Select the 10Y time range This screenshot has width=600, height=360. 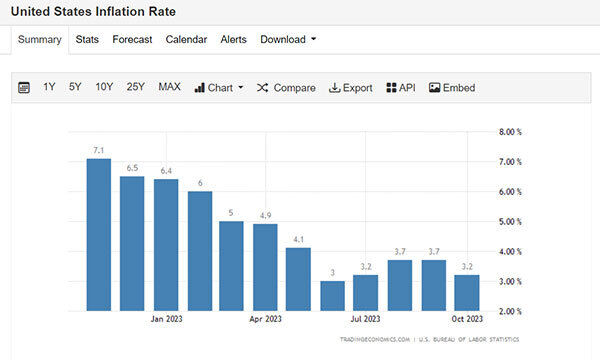coord(104,87)
